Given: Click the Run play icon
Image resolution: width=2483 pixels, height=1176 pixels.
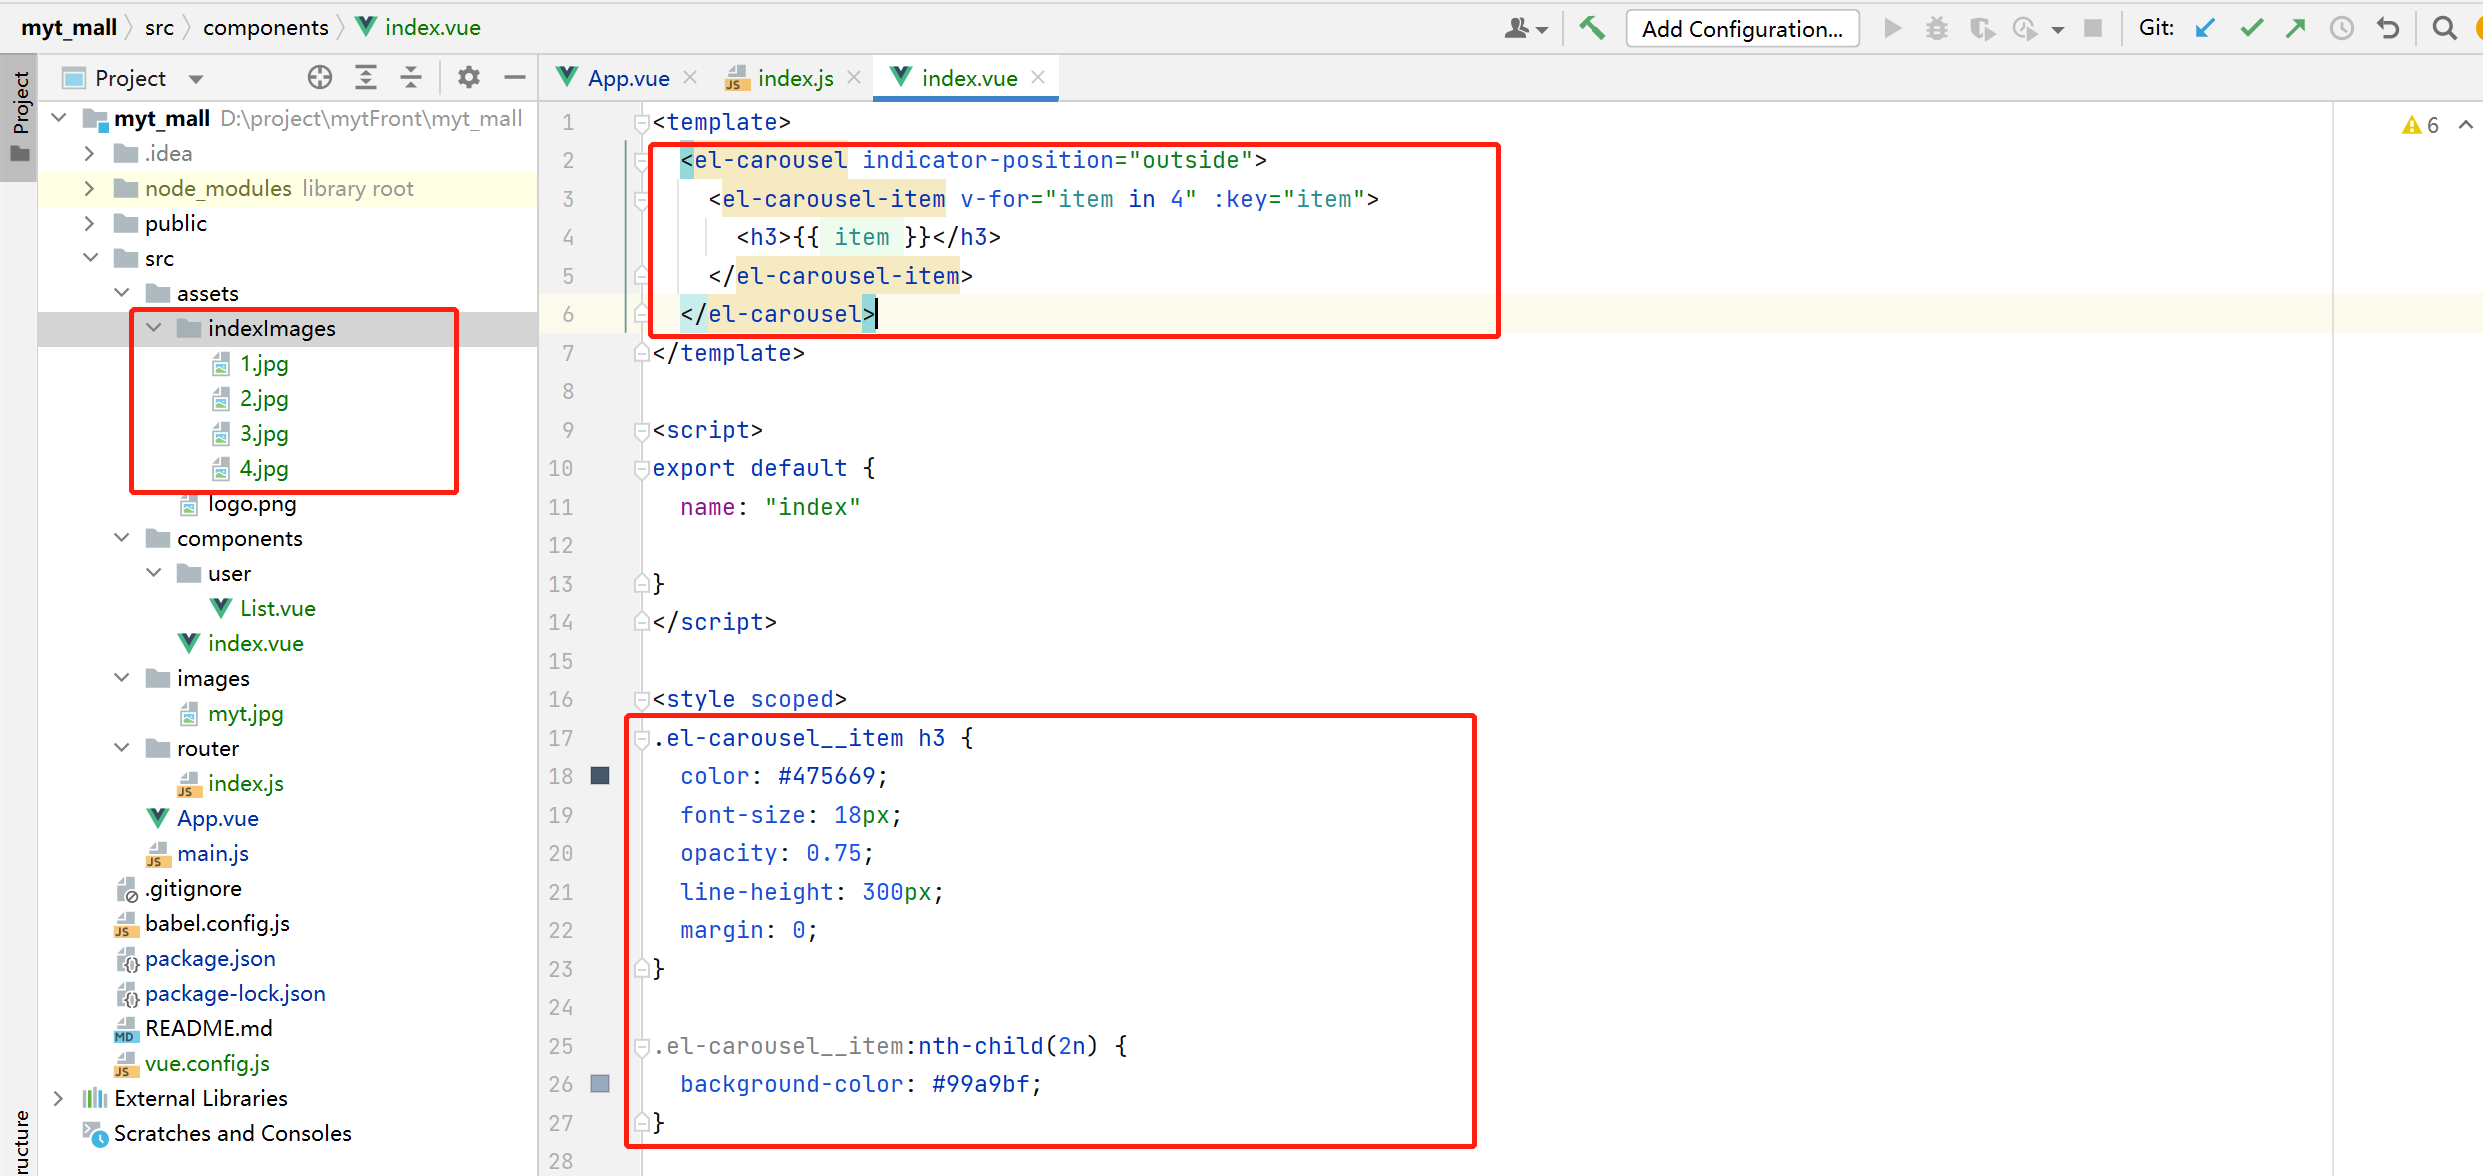Looking at the screenshot, I should [x=1892, y=28].
